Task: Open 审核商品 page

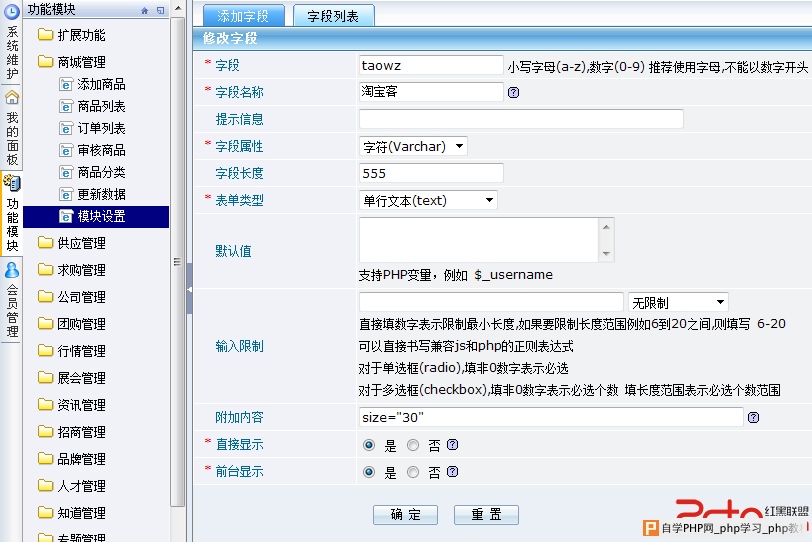Action: click(92, 151)
